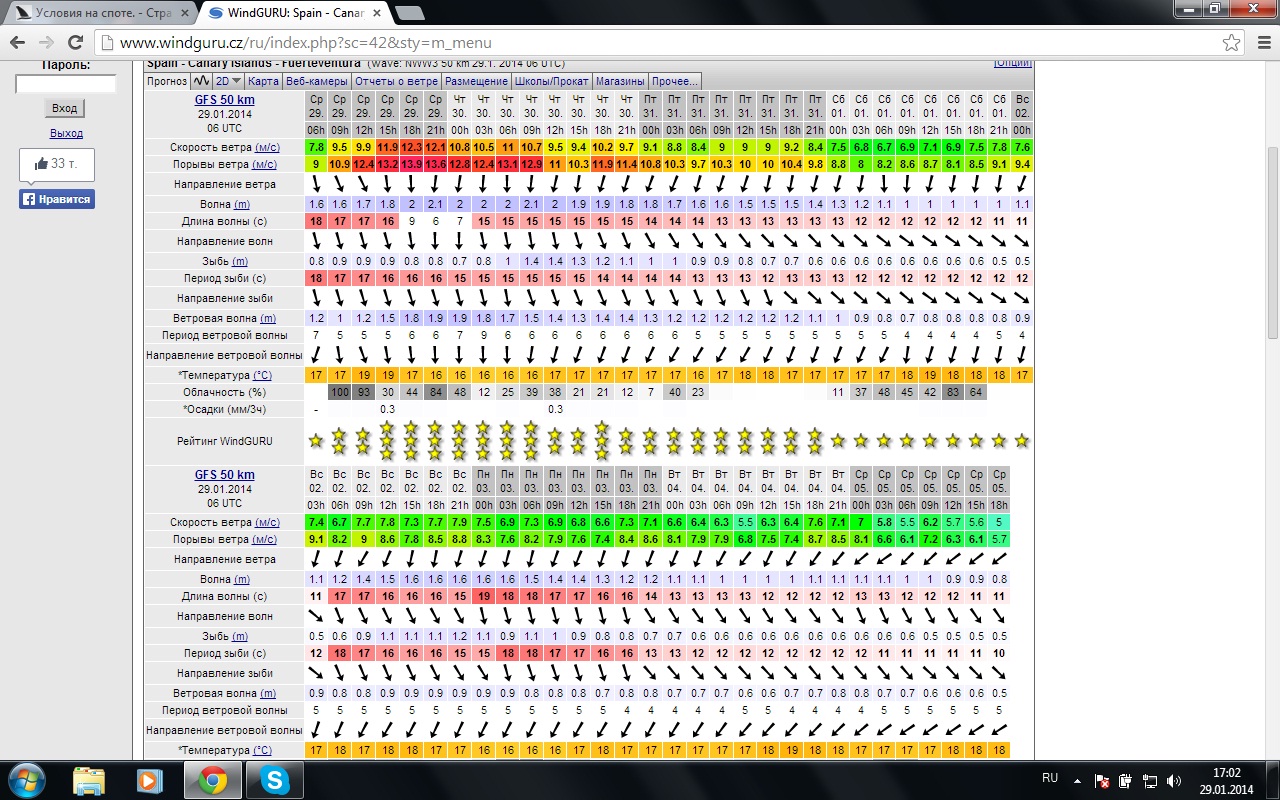Image resolution: width=1280 pixels, height=800 pixels.
Task: Close the WindGURU: Spain tab
Action: 378,13
